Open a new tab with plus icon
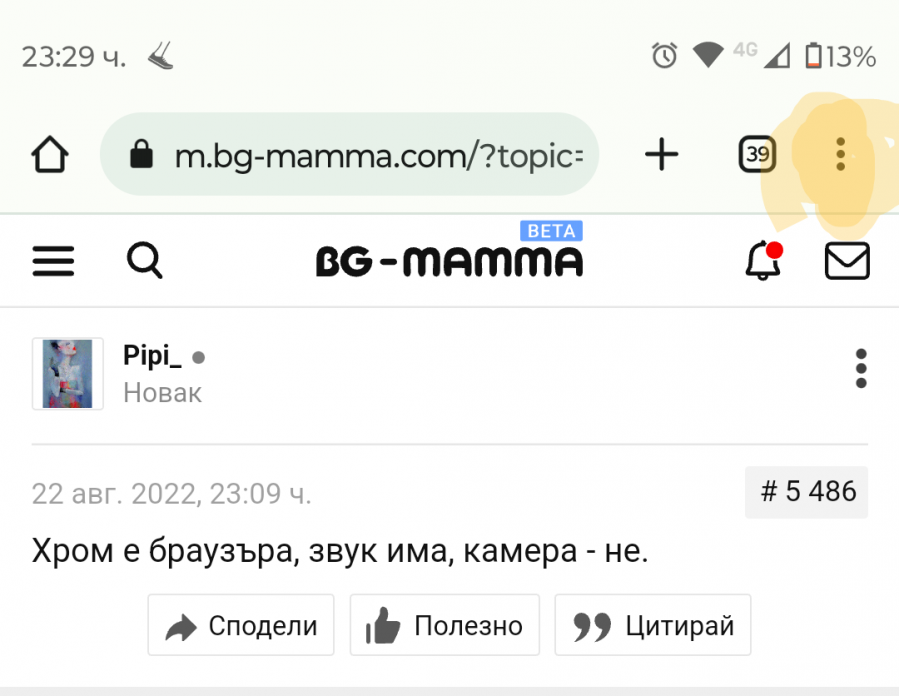This screenshot has height=696, width=899. click(661, 154)
